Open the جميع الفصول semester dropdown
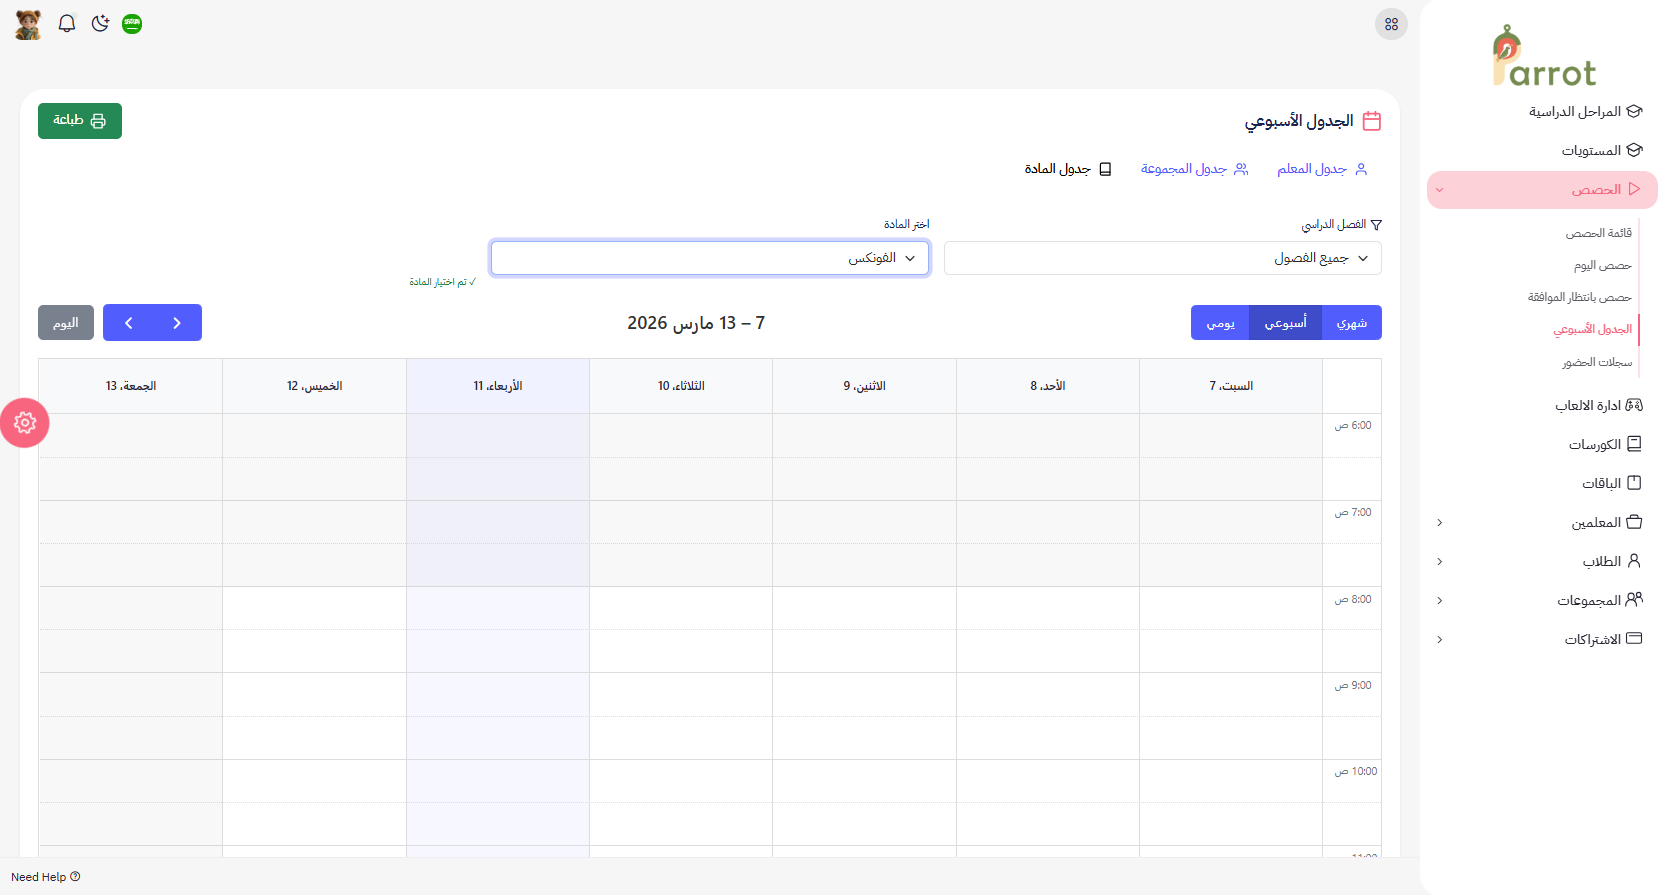The image size is (1664, 895). coord(1162,258)
